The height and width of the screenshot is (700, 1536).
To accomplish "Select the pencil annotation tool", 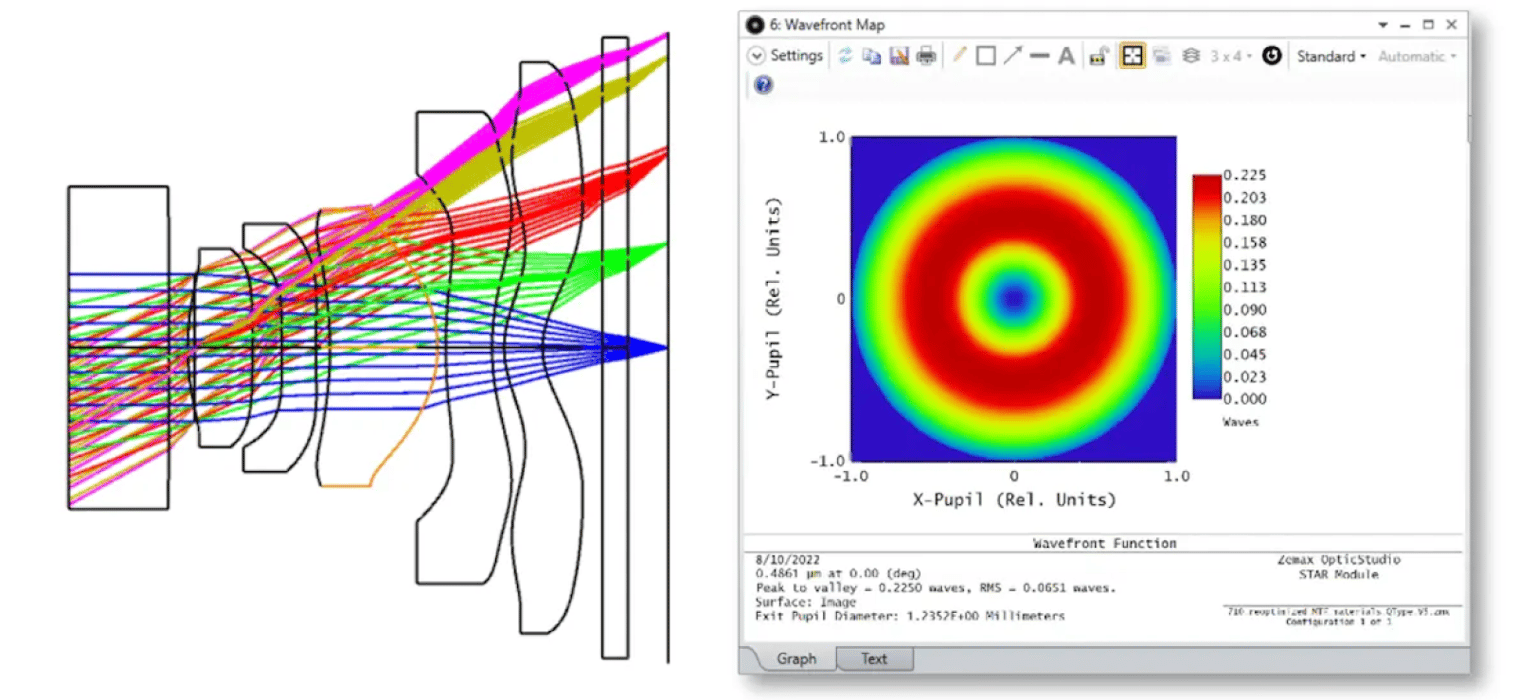I will coord(959,56).
